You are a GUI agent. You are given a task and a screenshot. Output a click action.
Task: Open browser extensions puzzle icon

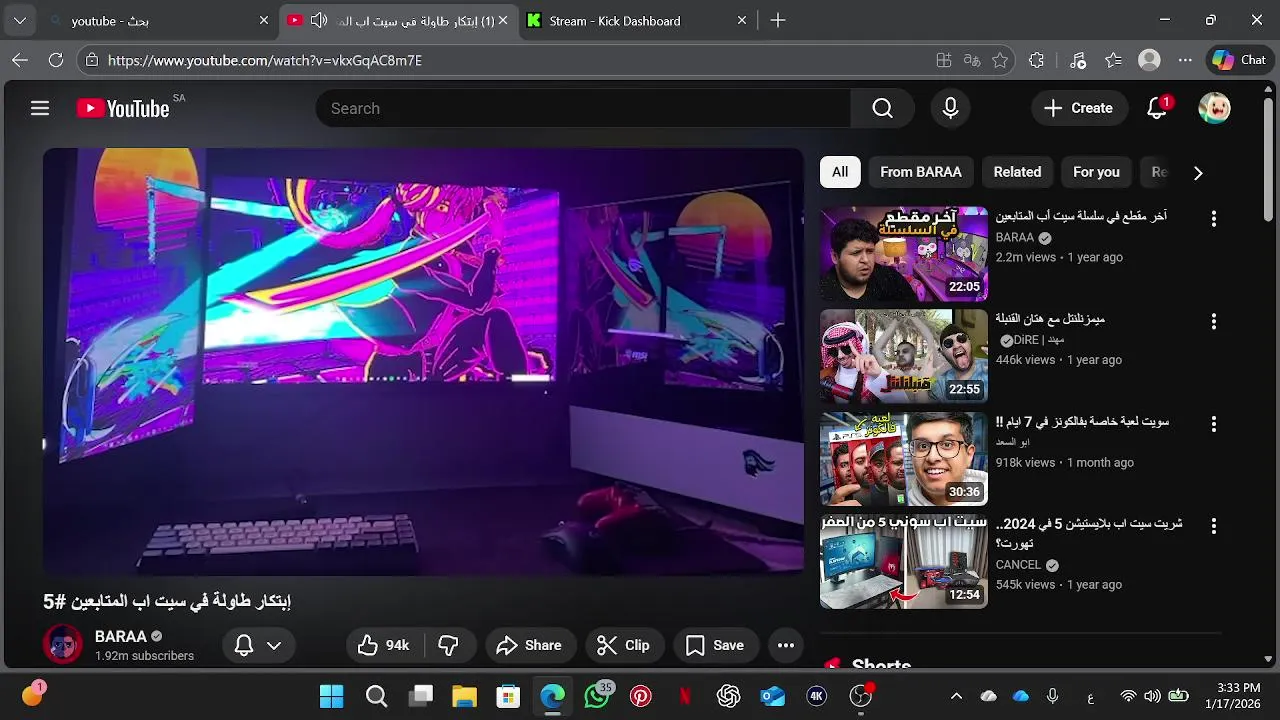(x=1036, y=60)
